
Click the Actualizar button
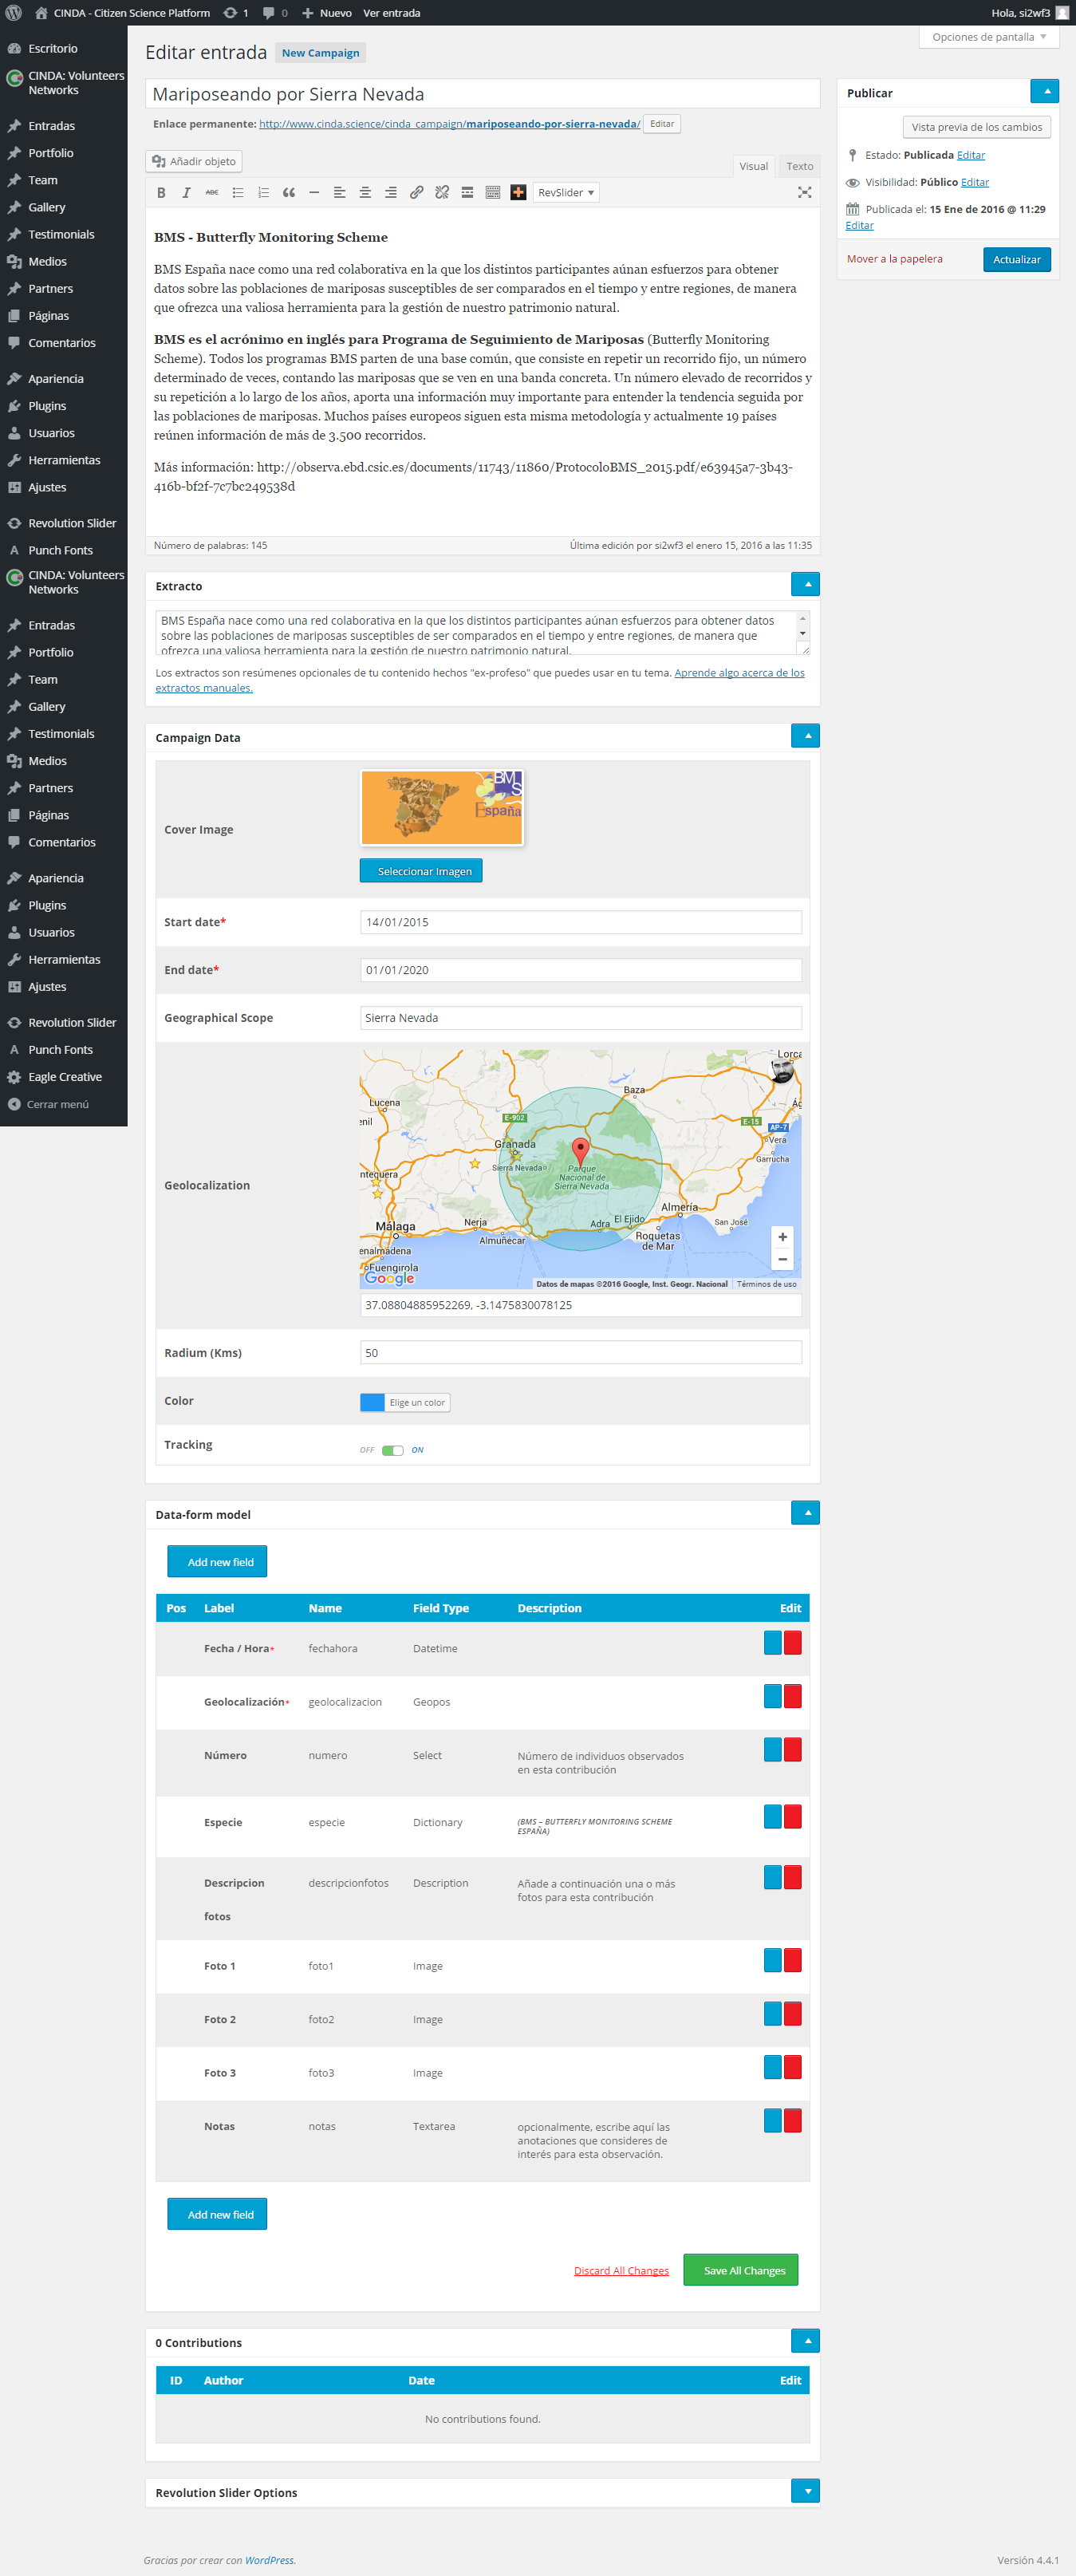click(1016, 260)
